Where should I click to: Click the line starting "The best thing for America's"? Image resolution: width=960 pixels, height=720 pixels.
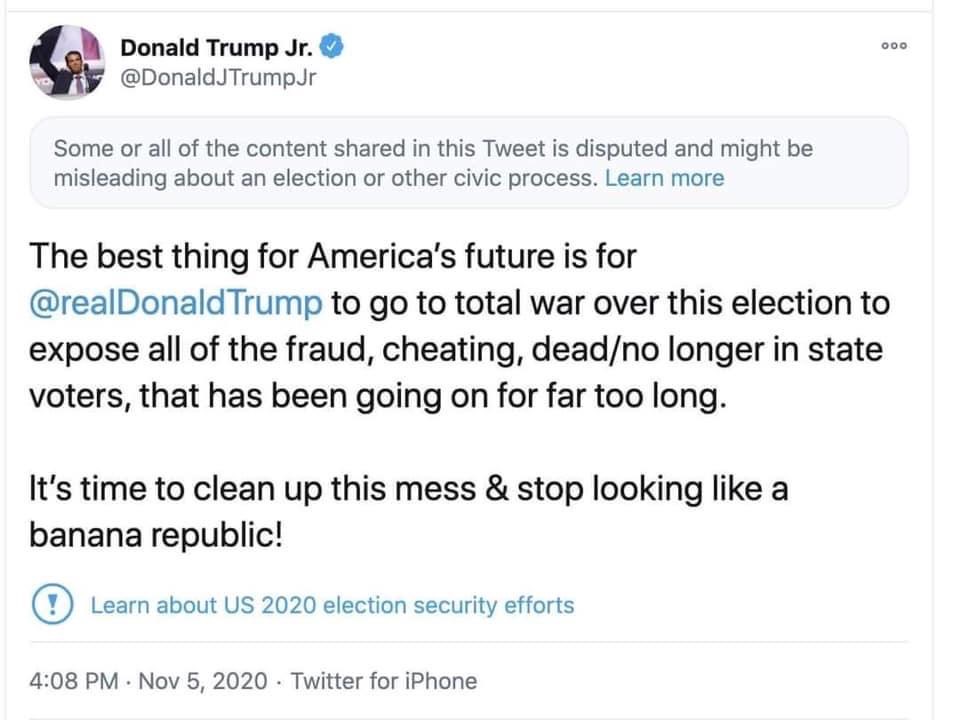point(332,256)
